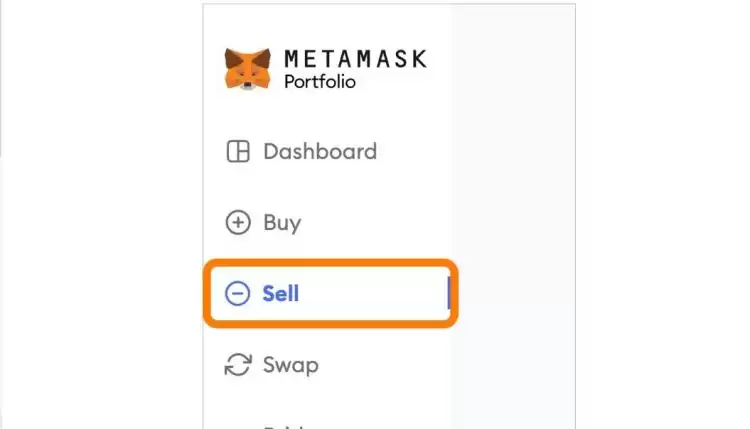Click the blue active indicator beside Sell
Image resolution: width=750 pixels, height=429 pixels.
tap(449, 293)
